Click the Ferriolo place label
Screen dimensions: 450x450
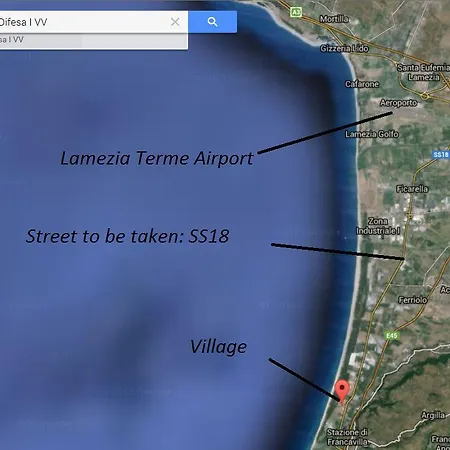click(413, 300)
